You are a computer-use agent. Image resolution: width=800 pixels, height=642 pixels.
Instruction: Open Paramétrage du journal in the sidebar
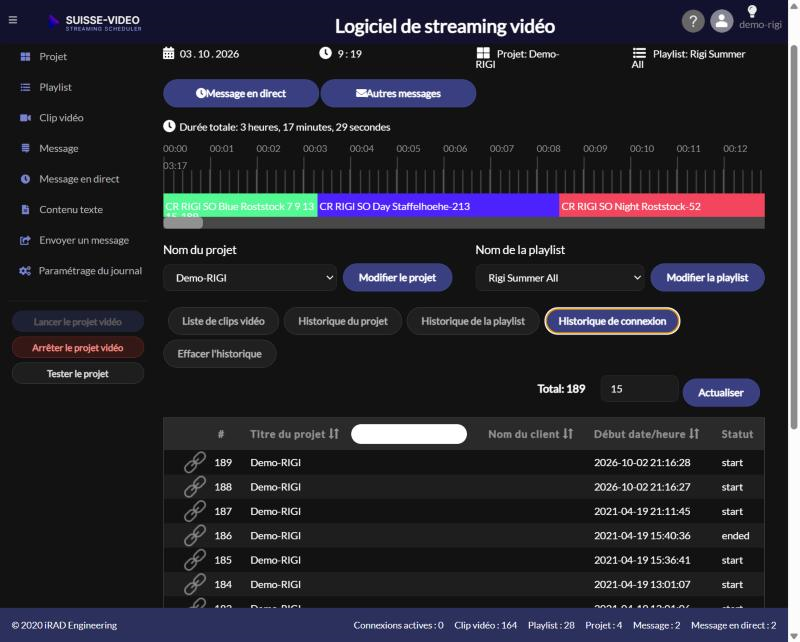pyautogui.click(x=90, y=271)
